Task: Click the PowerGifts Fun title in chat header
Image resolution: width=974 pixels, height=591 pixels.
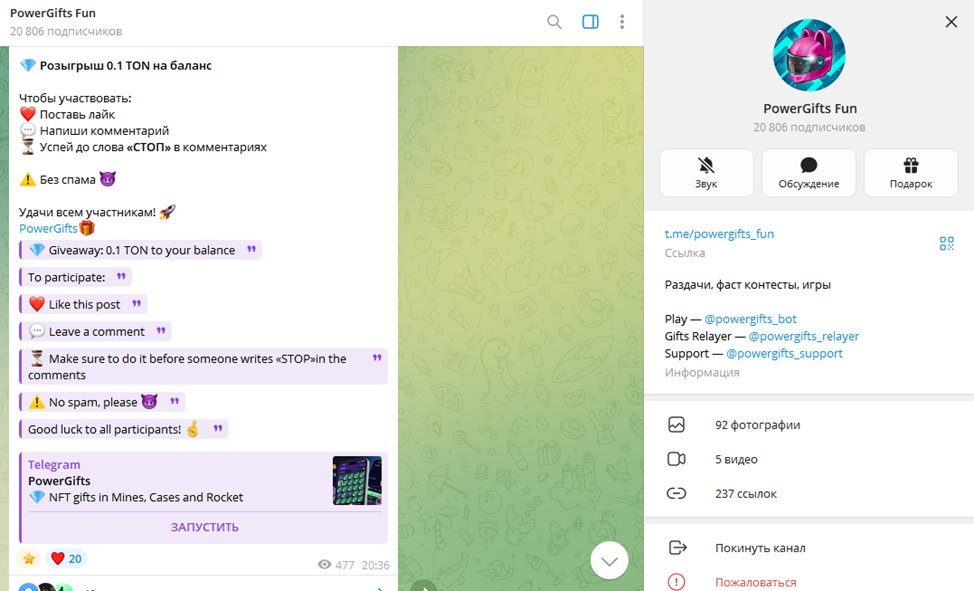Action: [x=53, y=13]
